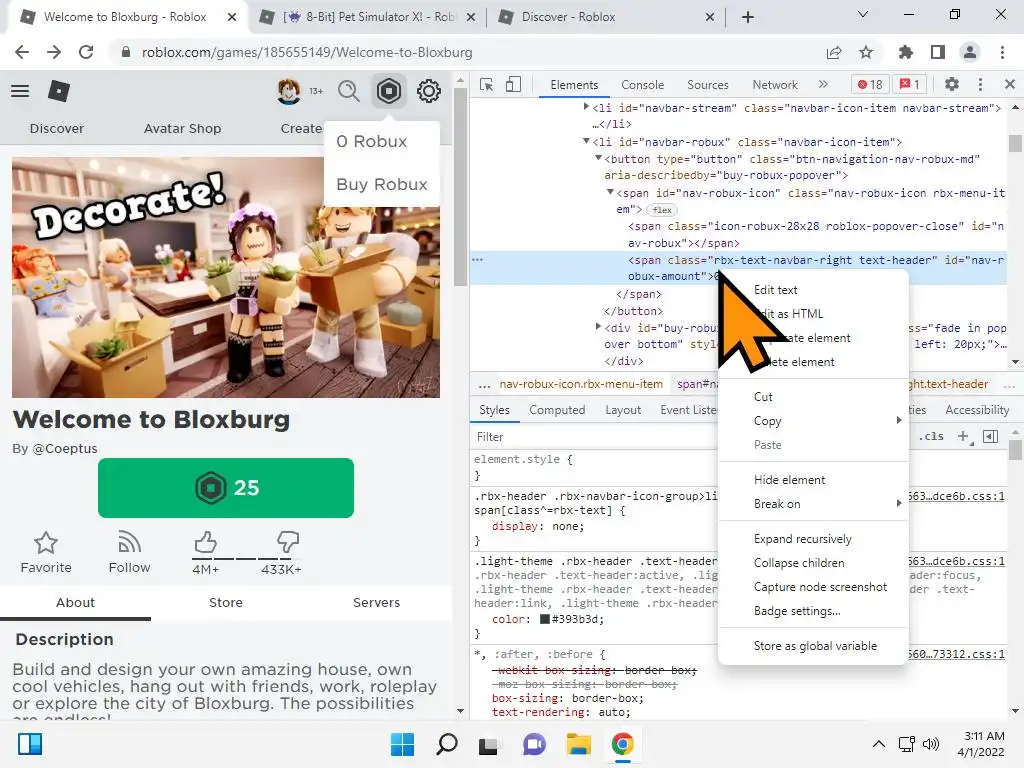This screenshot has width=1024, height=768.
Task: Click the Follow feed icon
Action: 129,542
